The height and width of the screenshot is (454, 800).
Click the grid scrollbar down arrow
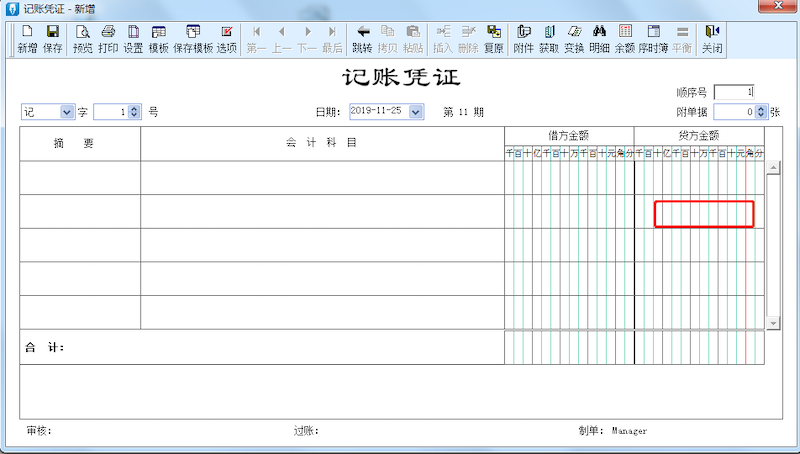pos(773,323)
